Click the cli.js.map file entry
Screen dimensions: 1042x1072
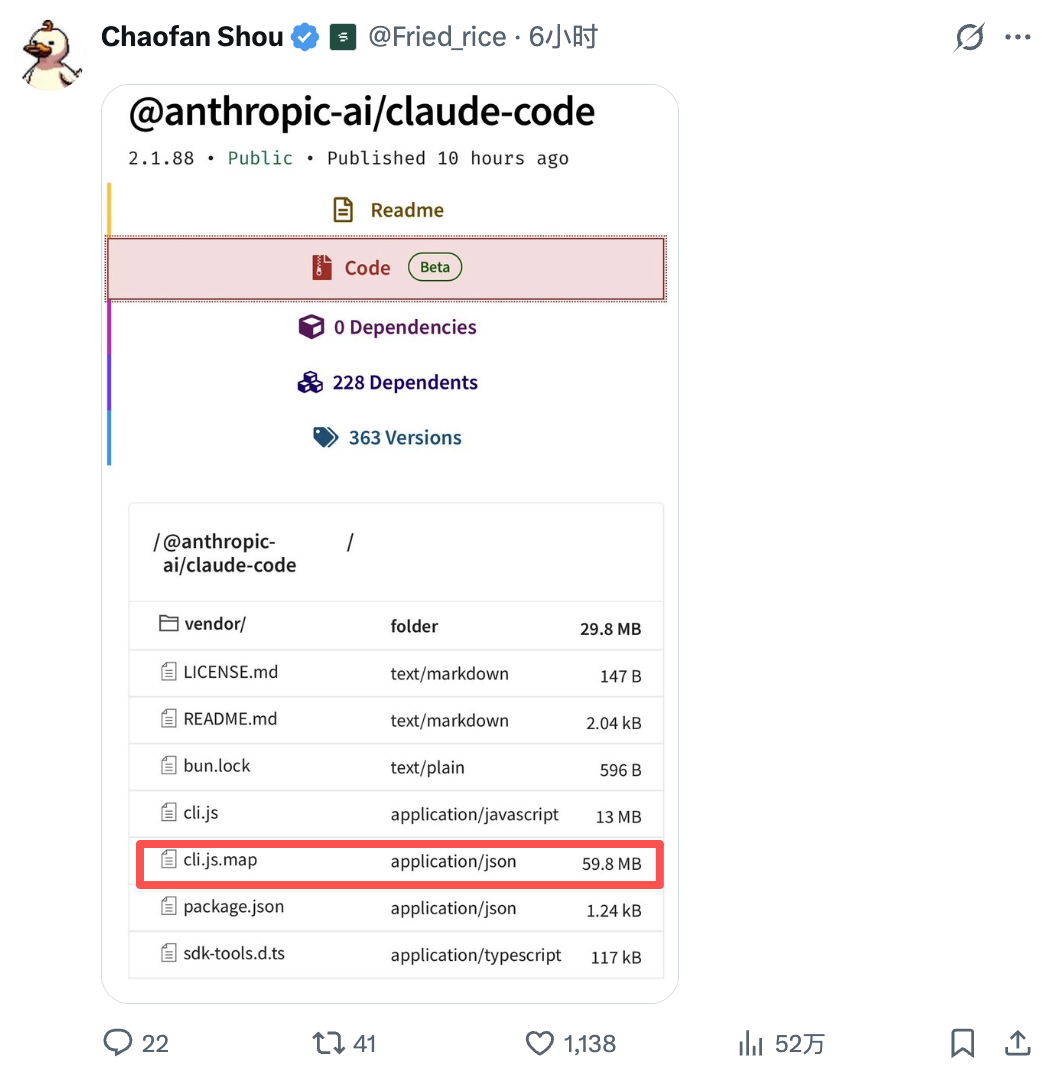coord(220,860)
